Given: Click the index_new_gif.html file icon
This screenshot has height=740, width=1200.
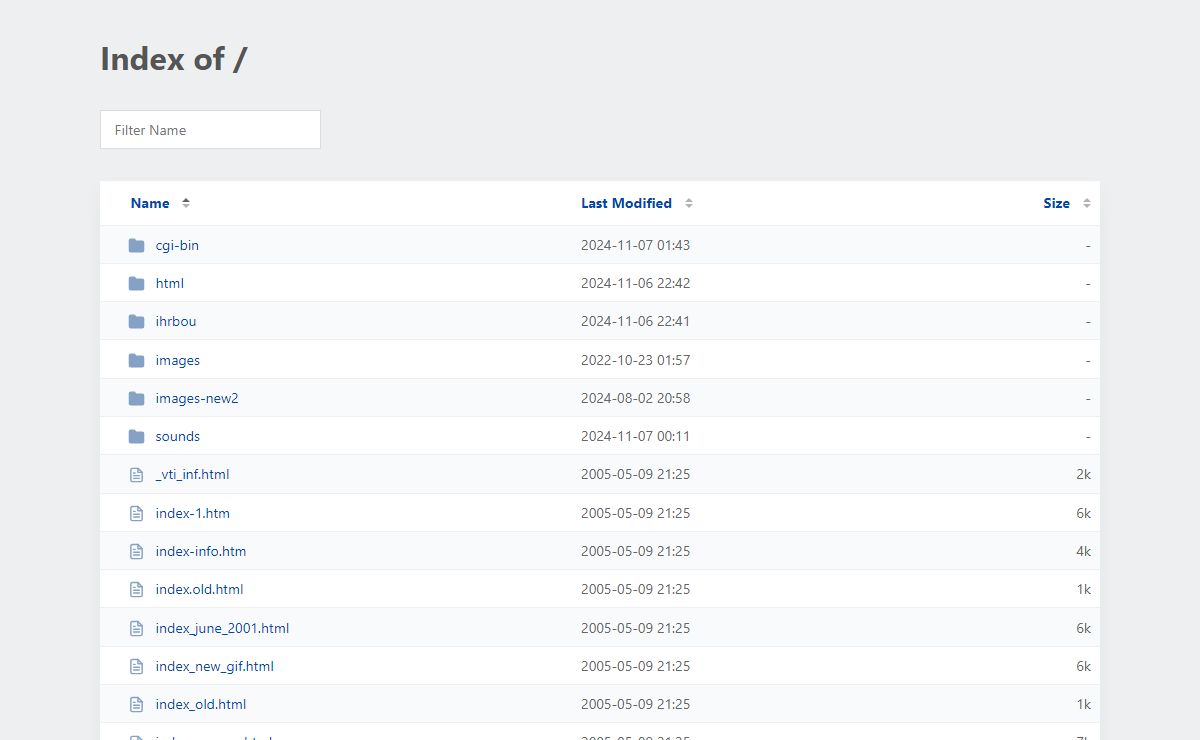Looking at the screenshot, I should tap(137, 667).
